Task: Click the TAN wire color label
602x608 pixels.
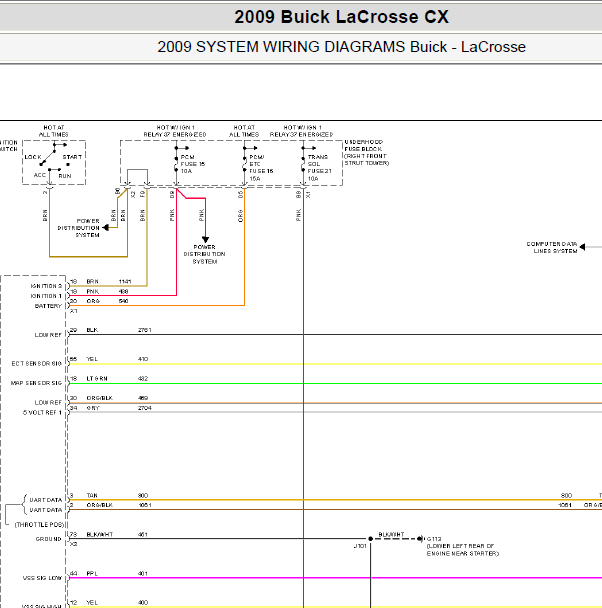Action: click(x=92, y=496)
